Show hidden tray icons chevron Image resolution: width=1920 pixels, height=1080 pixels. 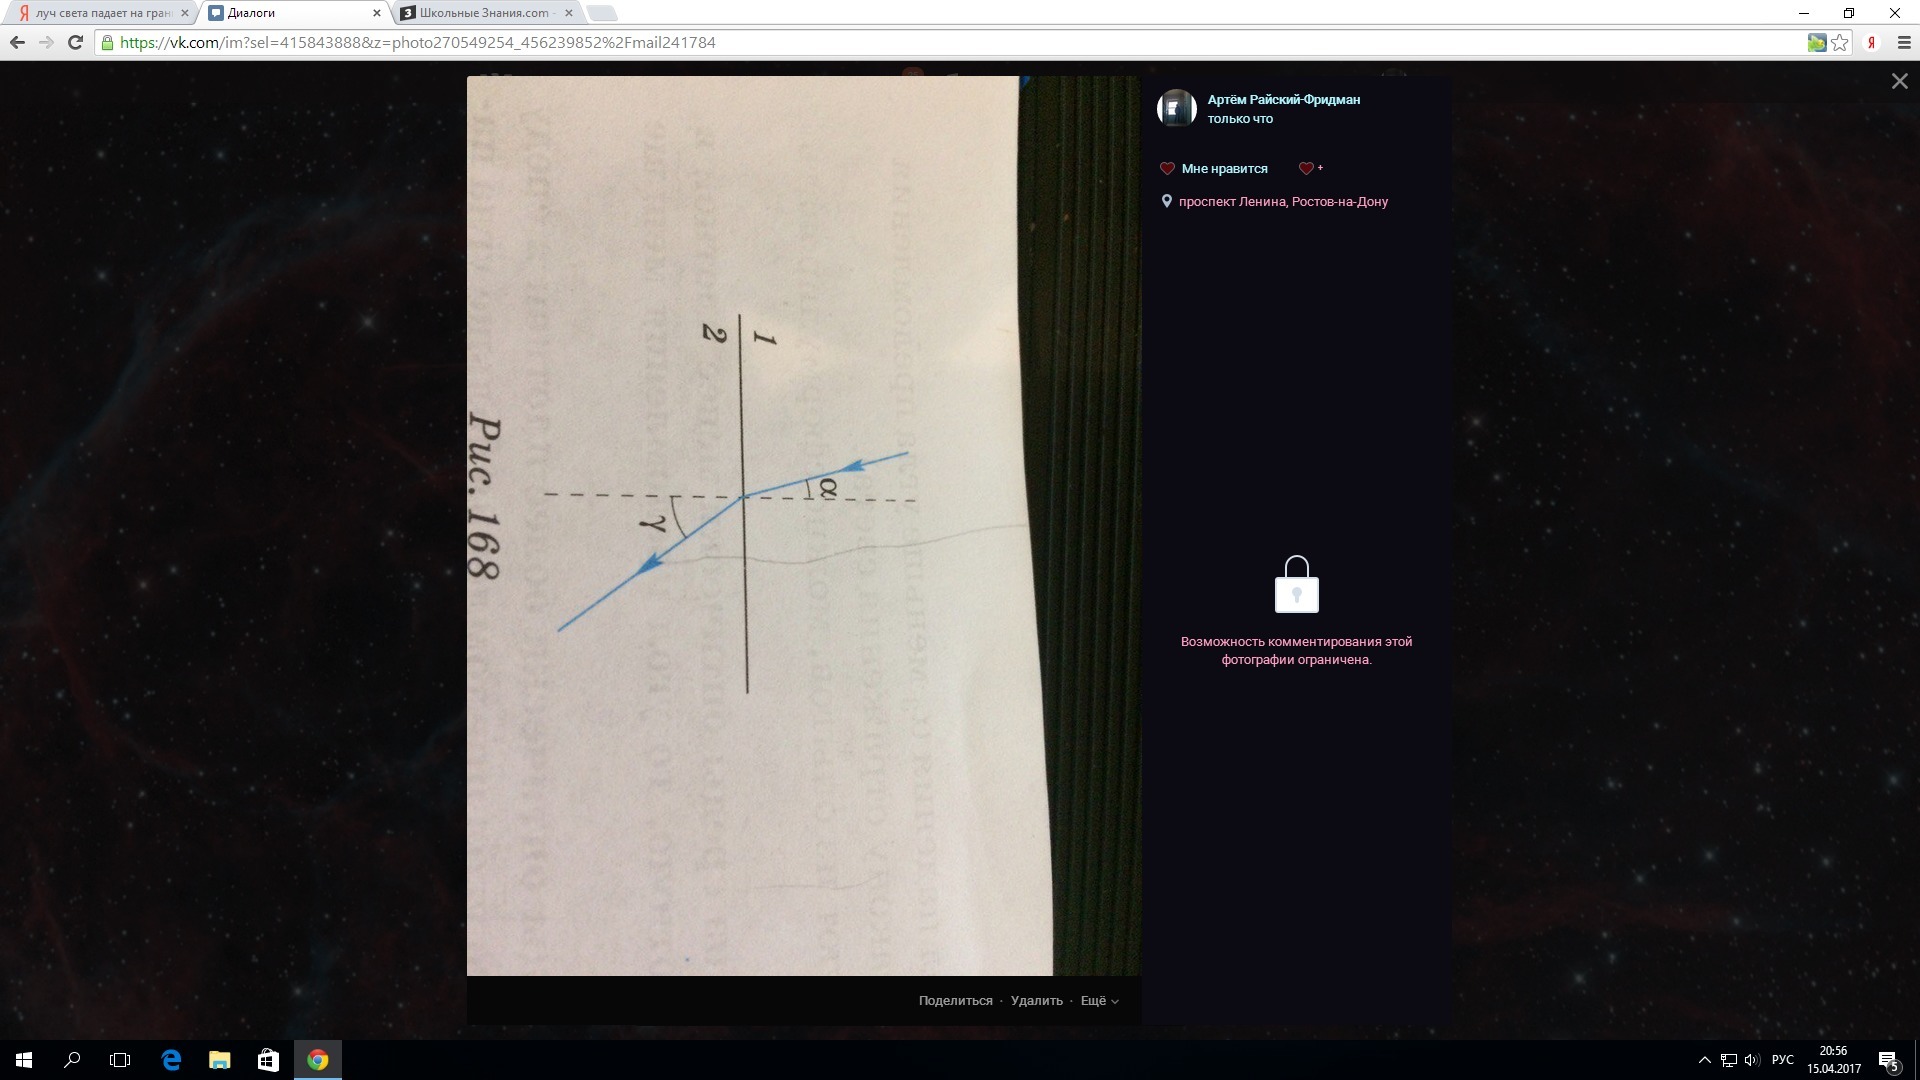[x=1704, y=1060]
